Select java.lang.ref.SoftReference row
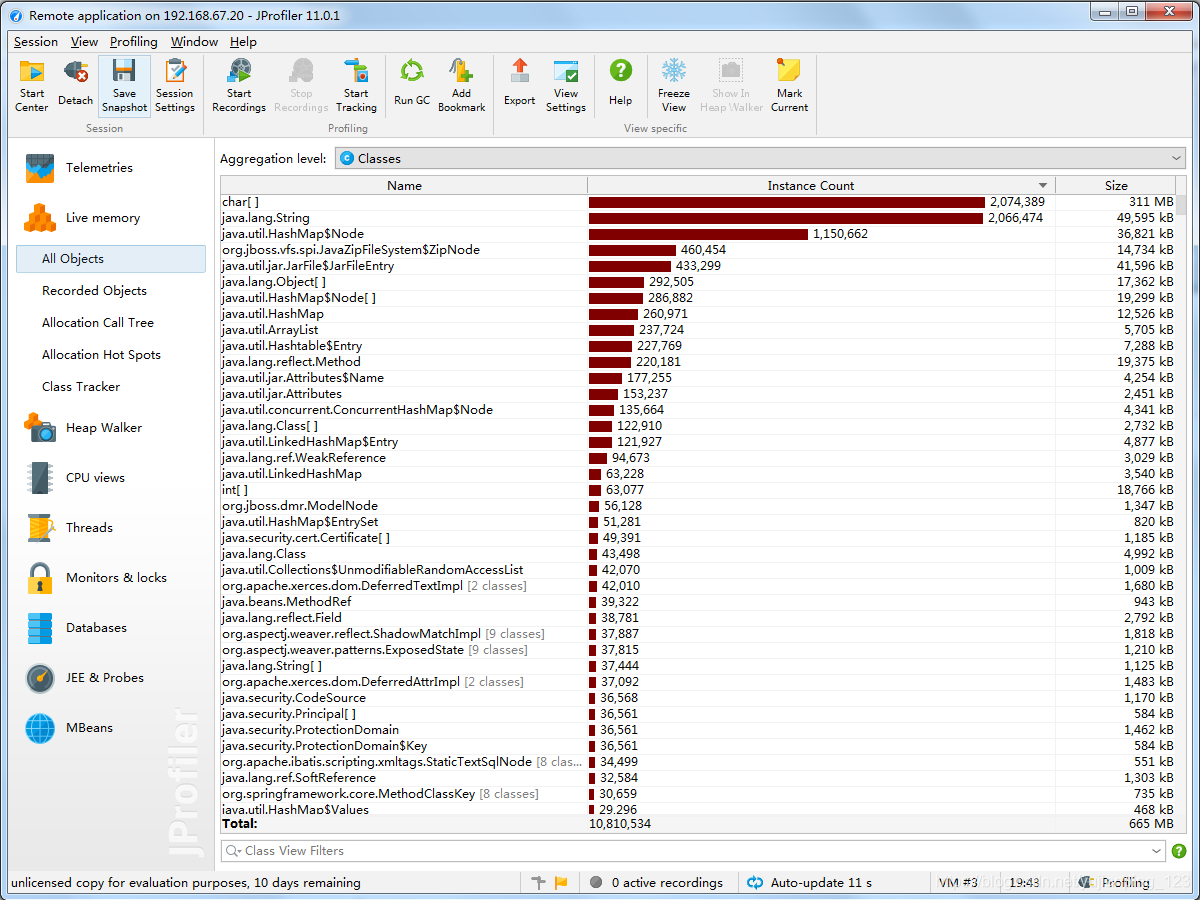1200x900 pixels. [698, 778]
